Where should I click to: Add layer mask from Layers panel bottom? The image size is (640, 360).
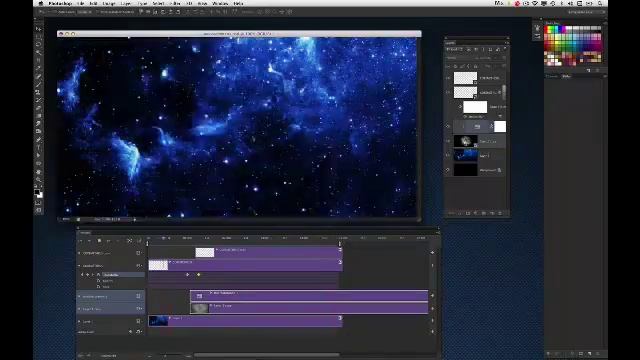[468, 213]
